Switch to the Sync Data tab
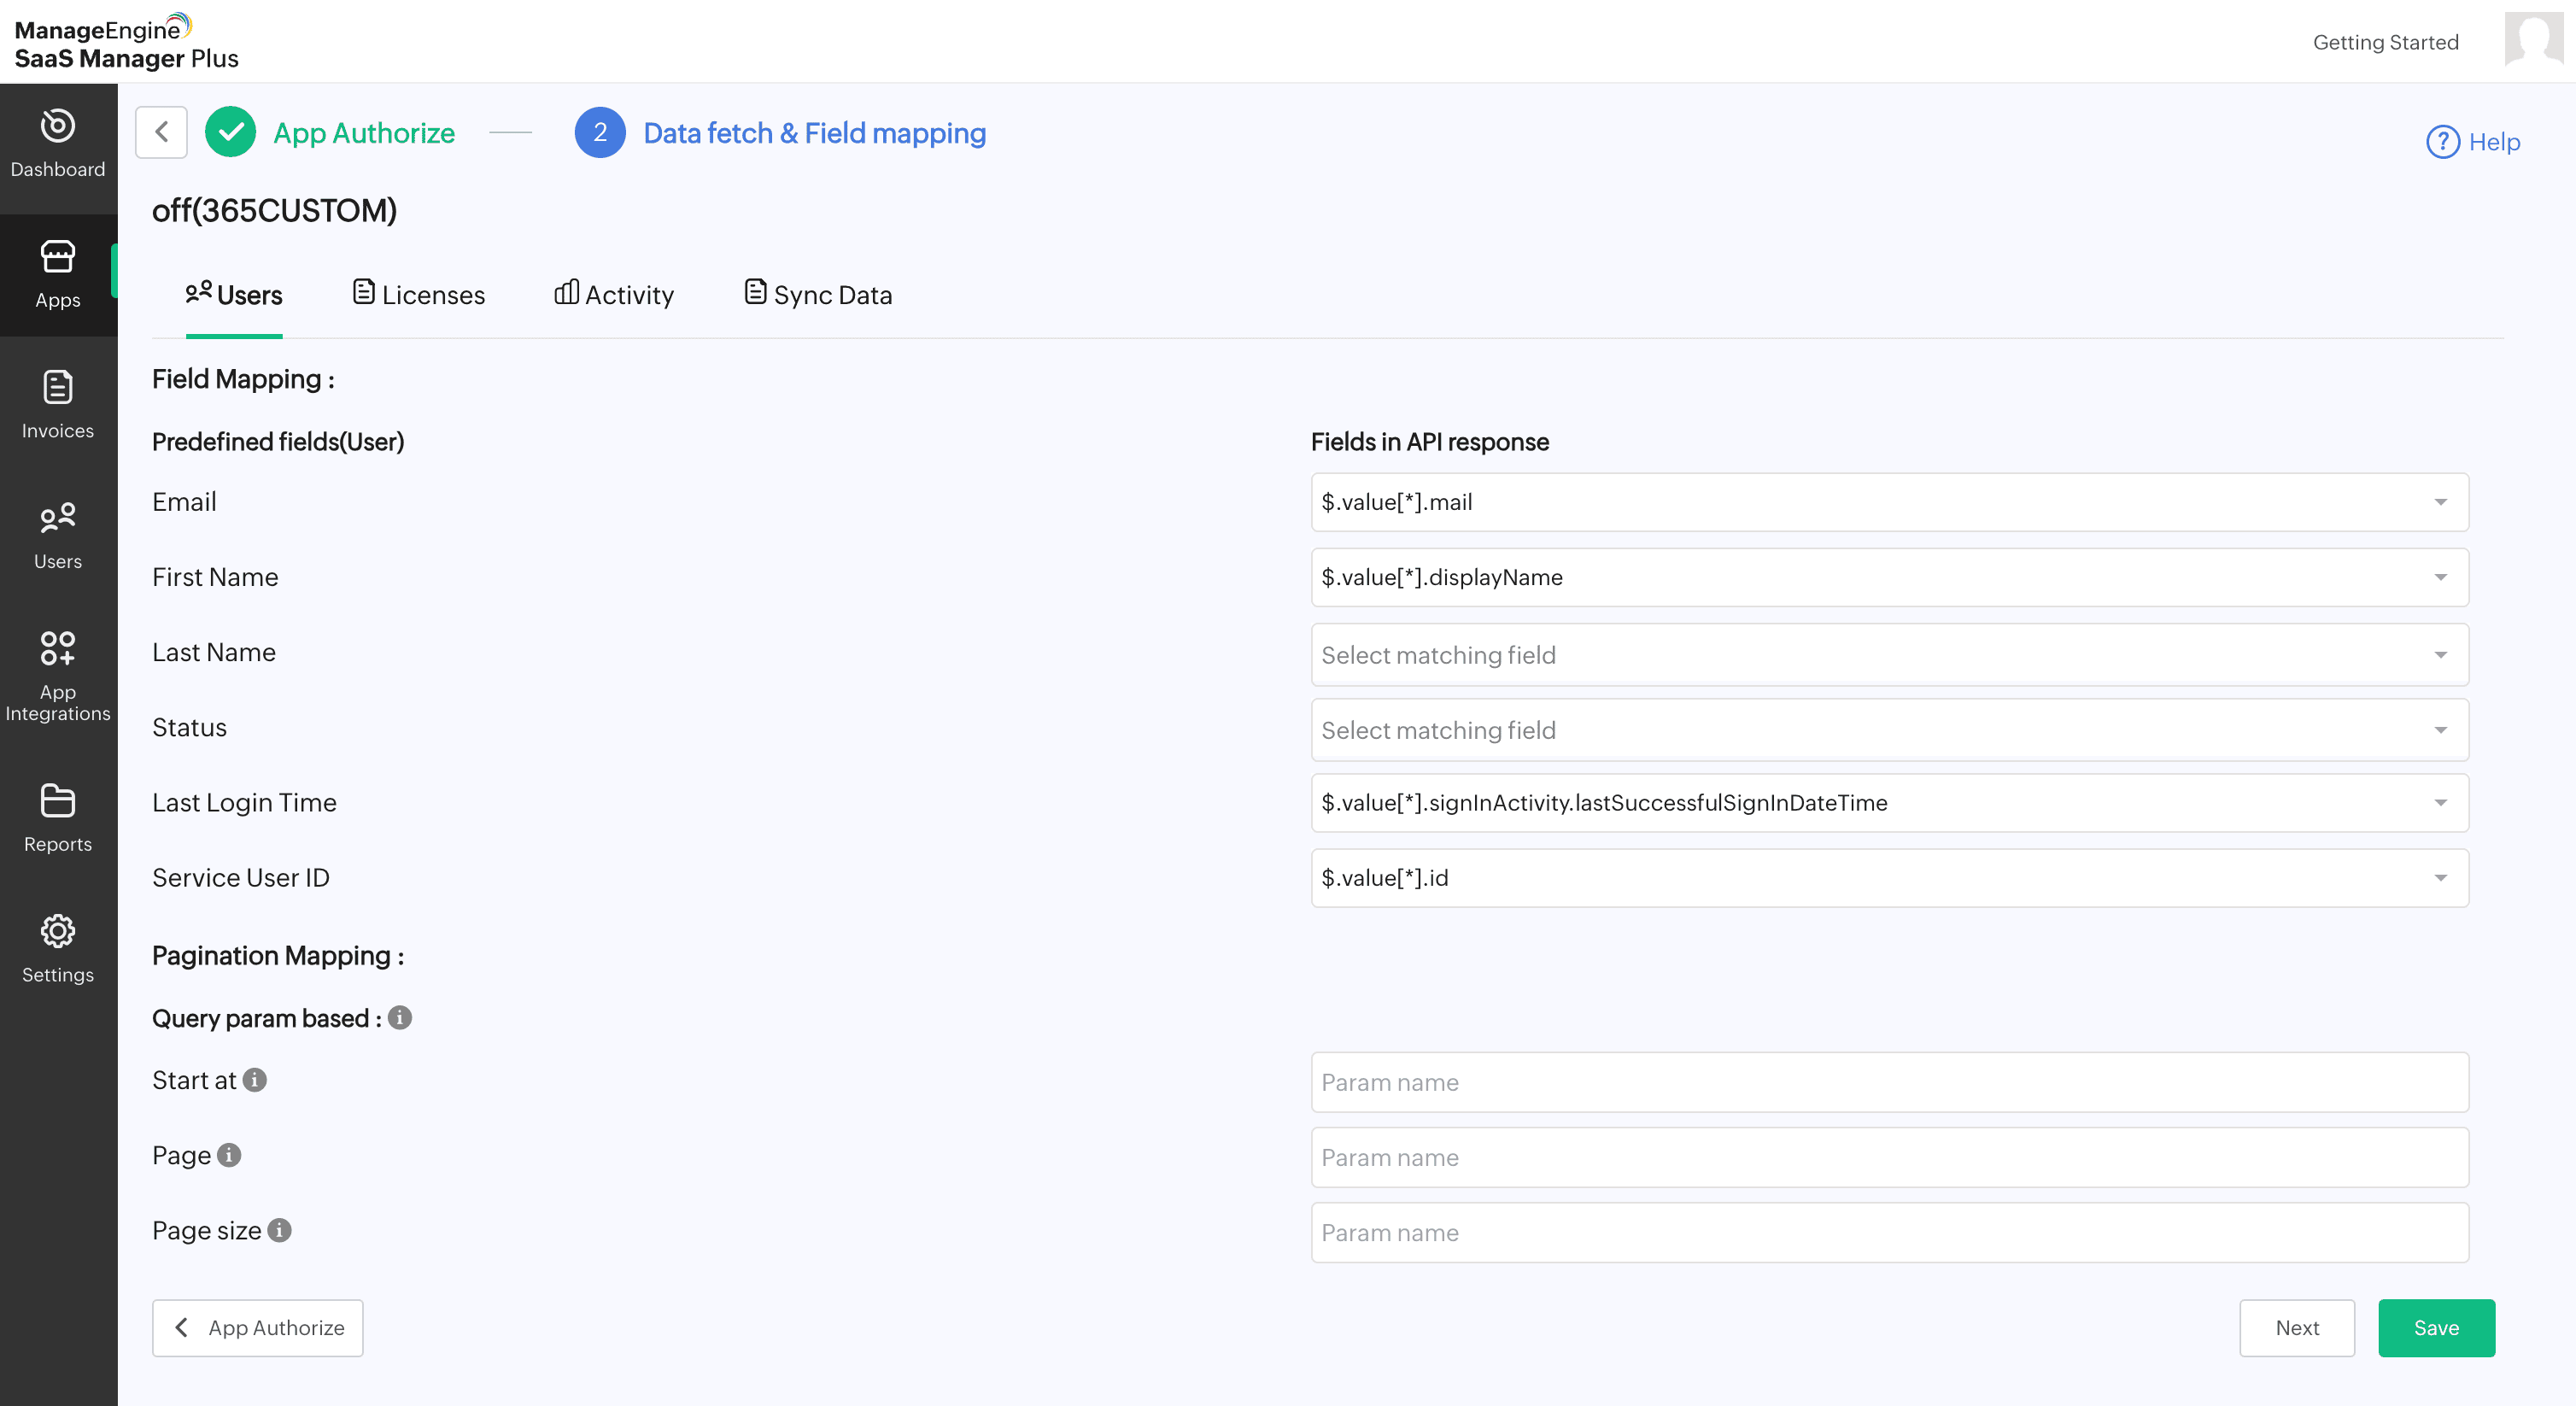The width and height of the screenshot is (2576, 1406). (818, 295)
